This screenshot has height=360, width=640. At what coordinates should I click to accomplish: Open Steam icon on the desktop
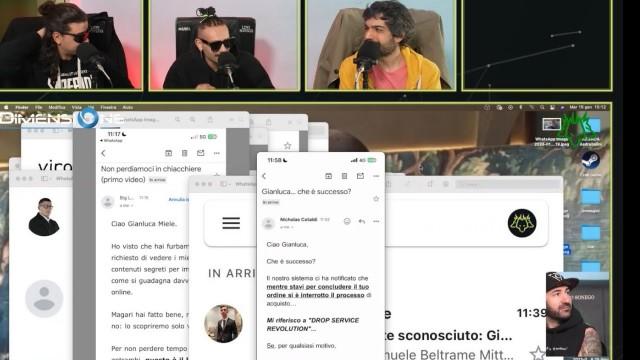590,160
